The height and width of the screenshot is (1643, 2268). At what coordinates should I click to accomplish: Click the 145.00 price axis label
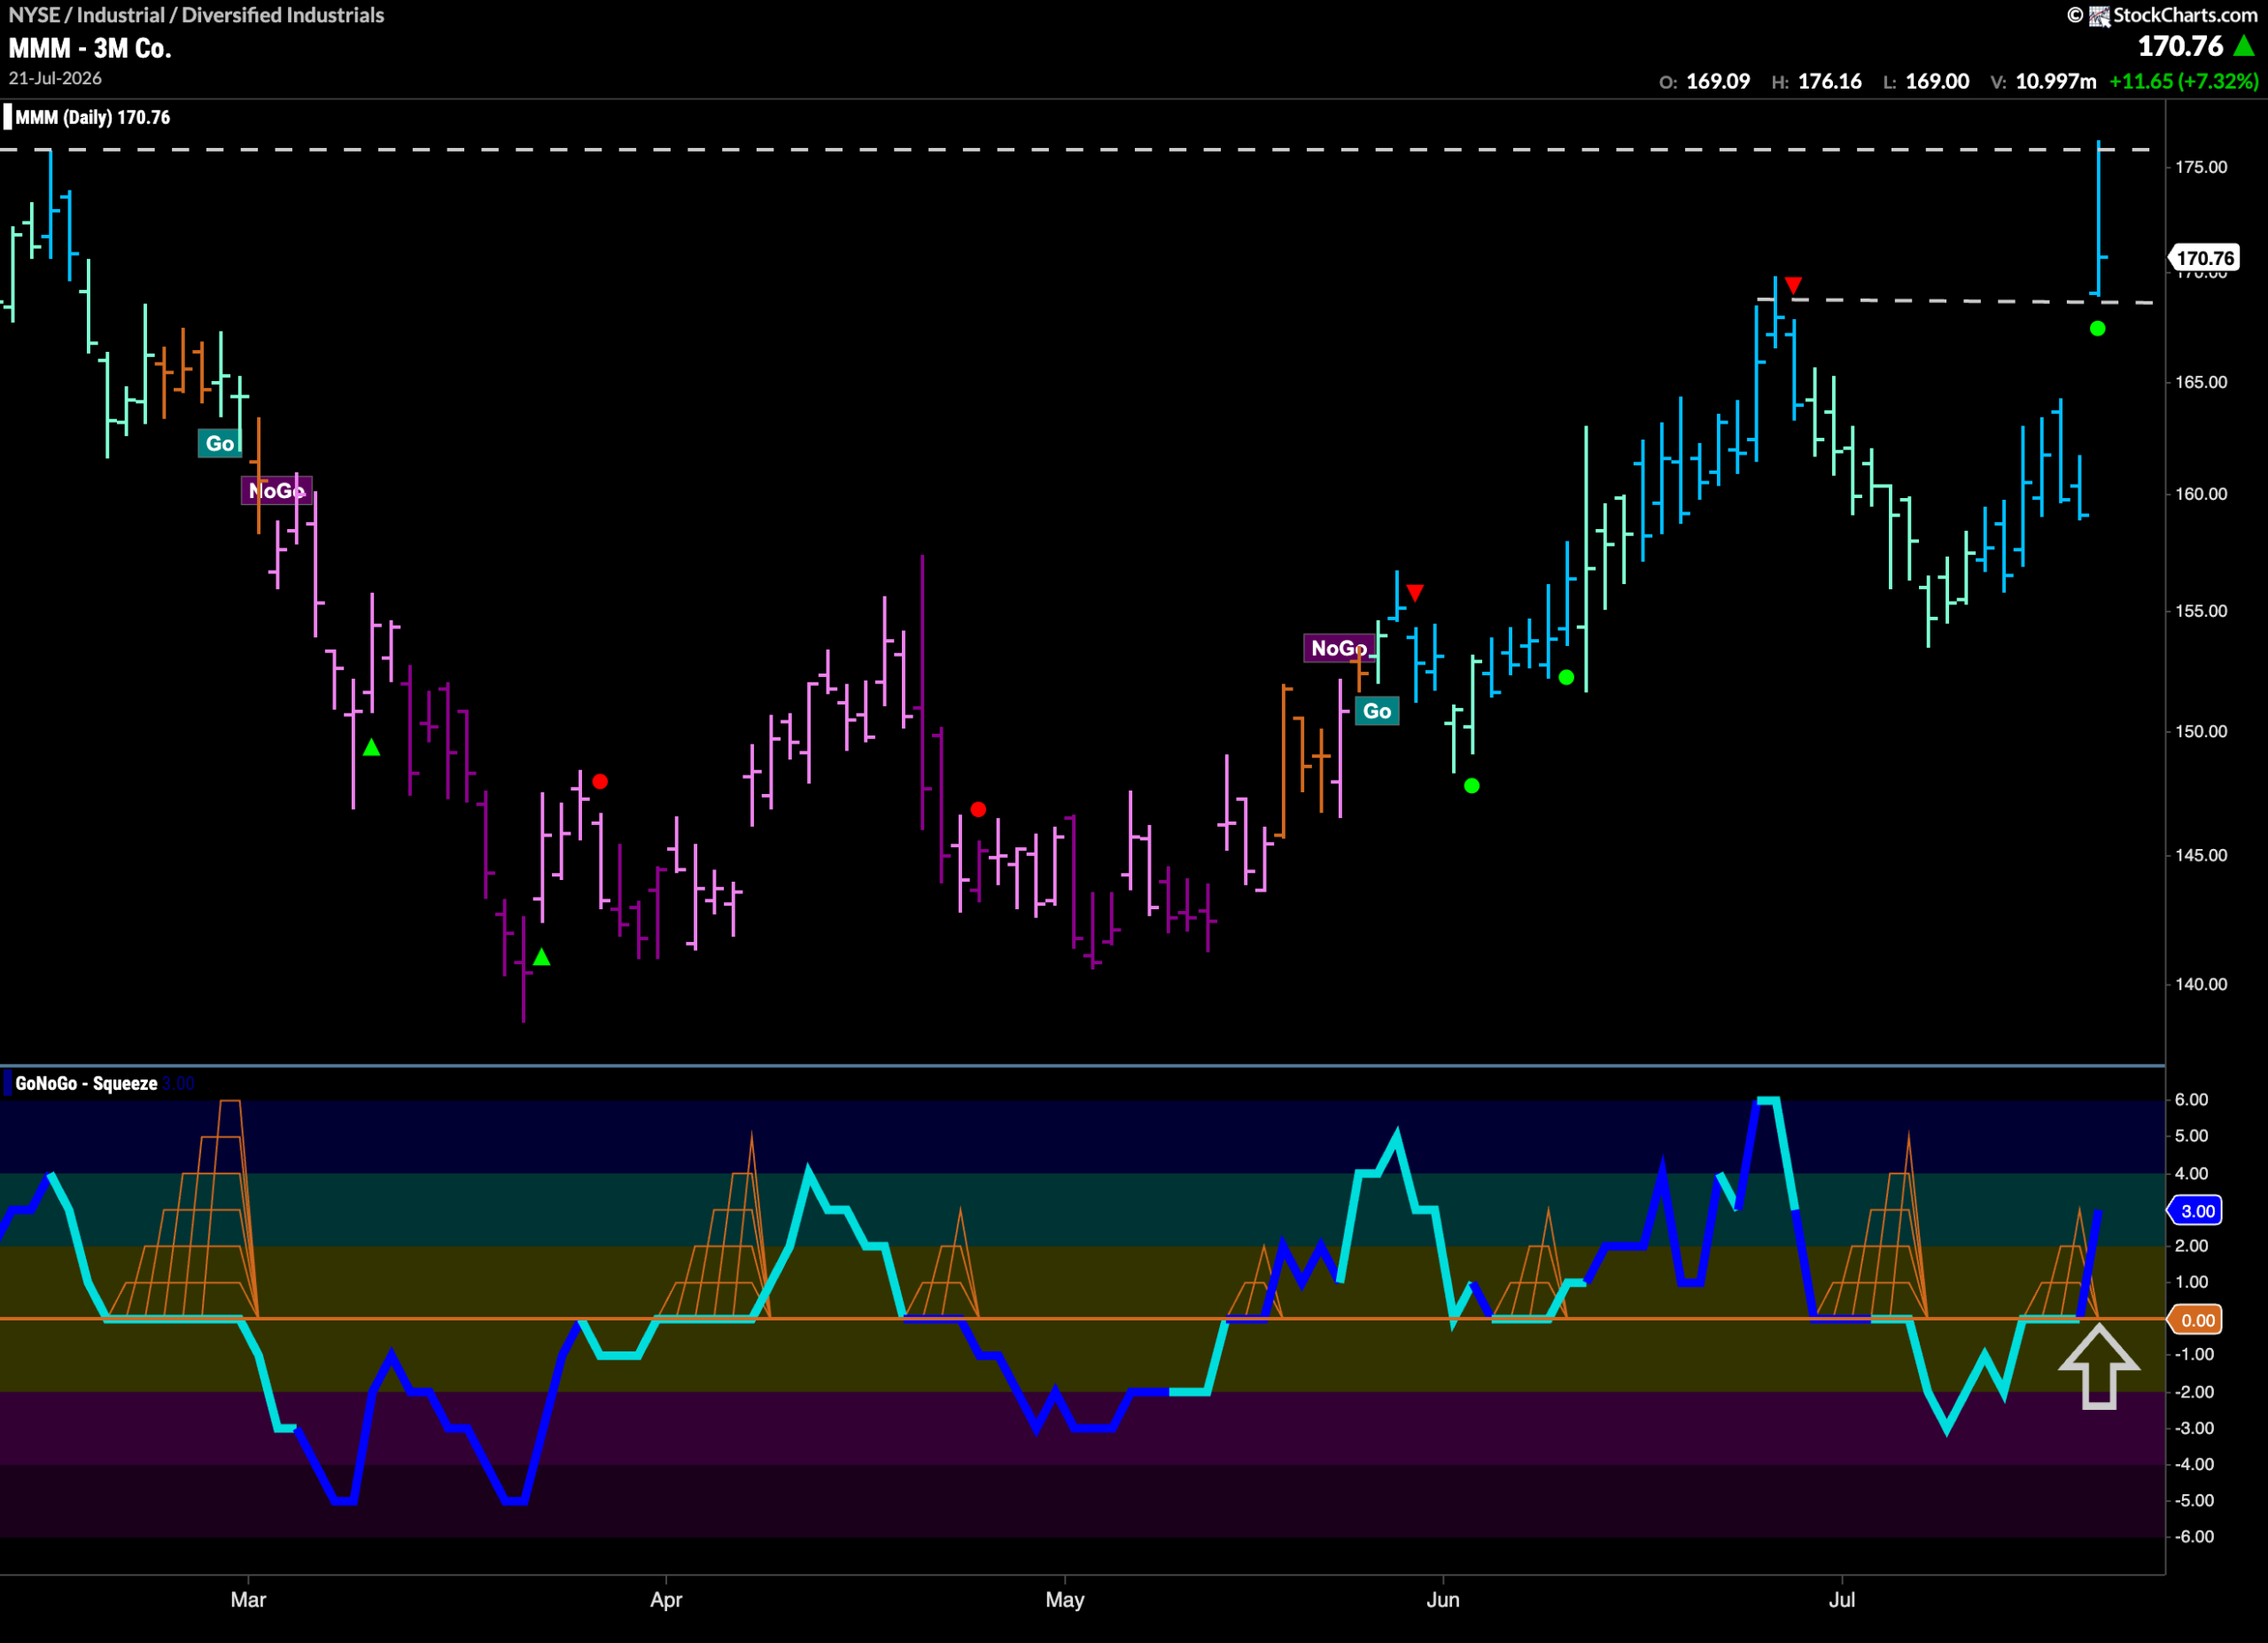2201,855
